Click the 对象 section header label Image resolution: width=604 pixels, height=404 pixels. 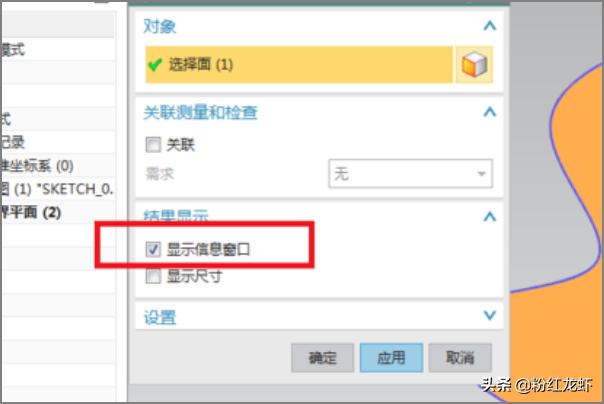click(159, 26)
